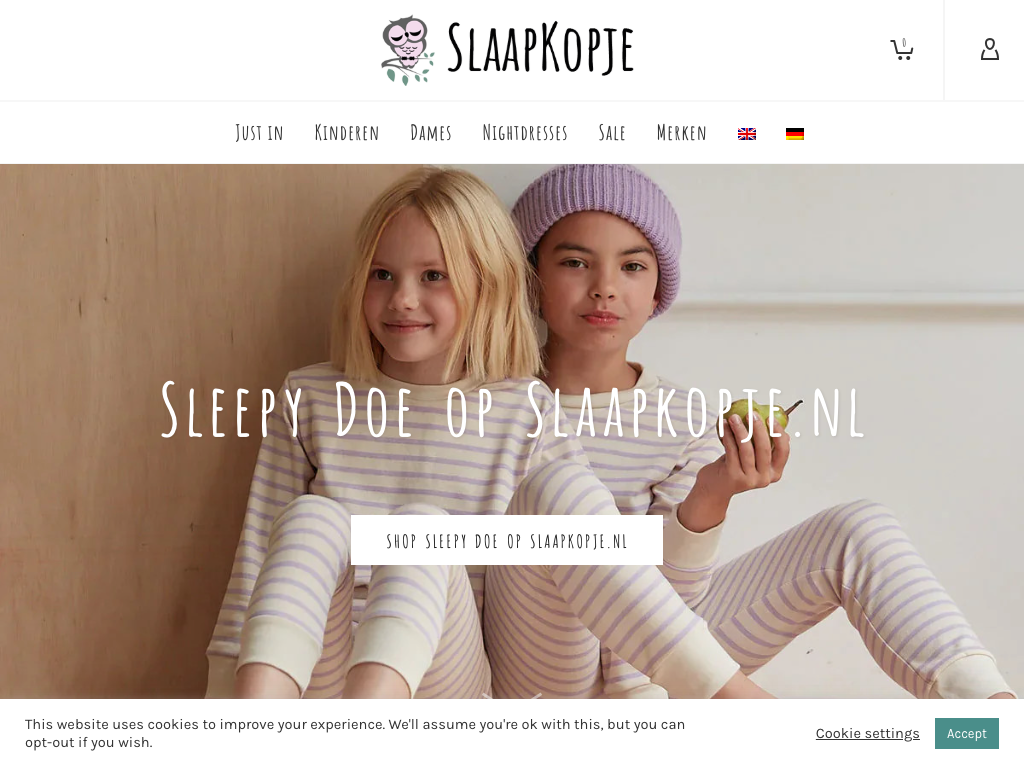This screenshot has width=1024, height=768.
Task: Open the Kinderen menu
Action: coord(347,133)
